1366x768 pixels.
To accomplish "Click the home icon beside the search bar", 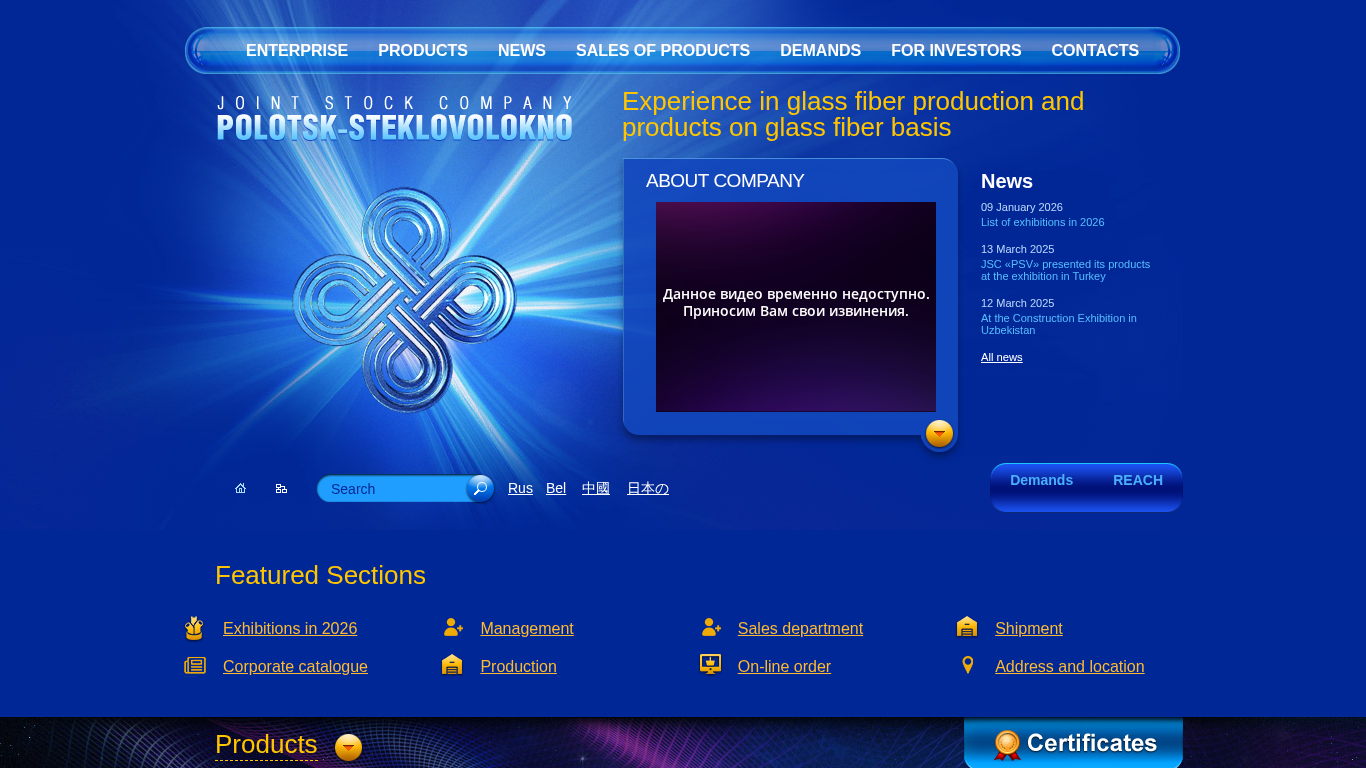I will [240, 488].
